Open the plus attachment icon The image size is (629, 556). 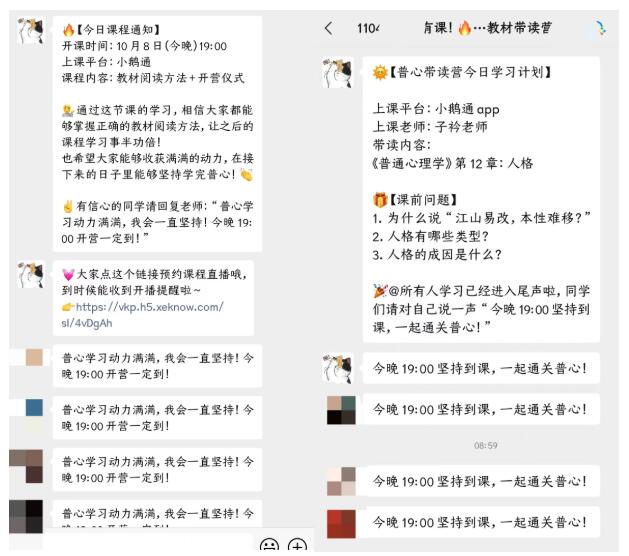coord(297,544)
